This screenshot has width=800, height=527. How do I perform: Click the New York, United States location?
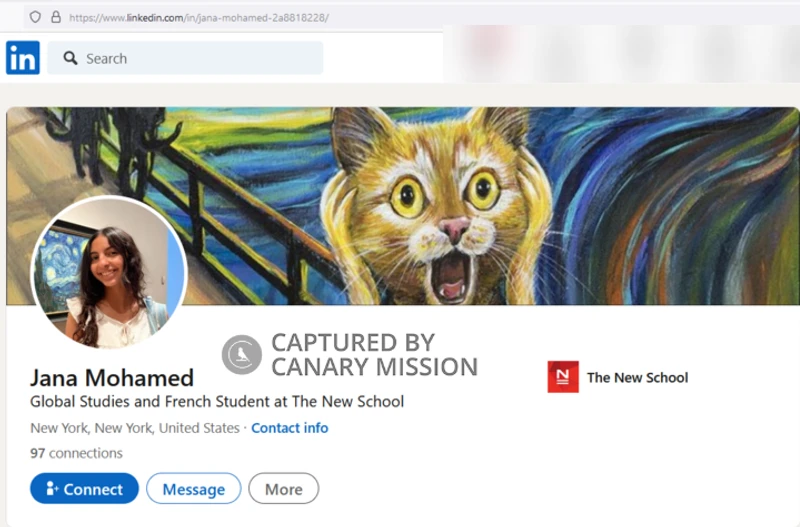(135, 428)
